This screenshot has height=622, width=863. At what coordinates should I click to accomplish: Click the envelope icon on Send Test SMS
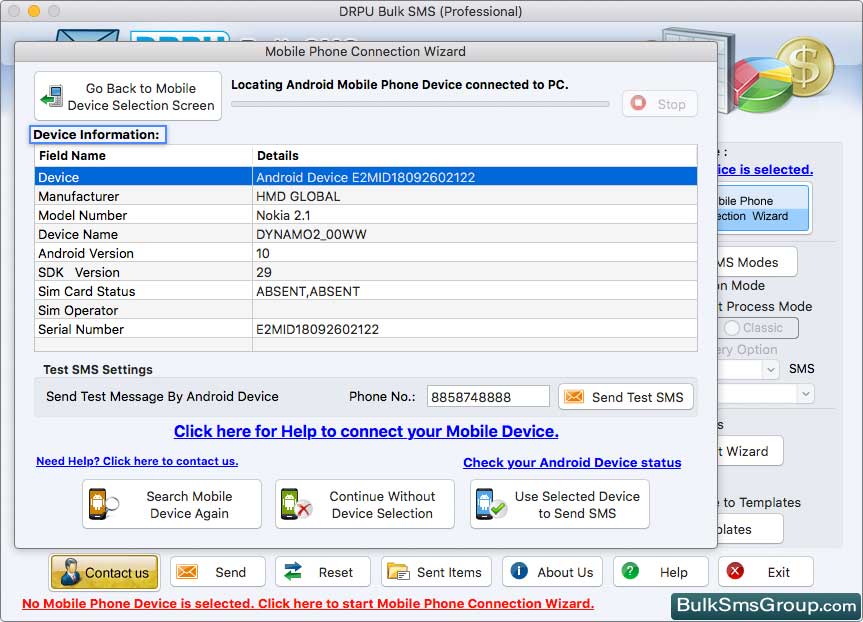coord(573,396)
